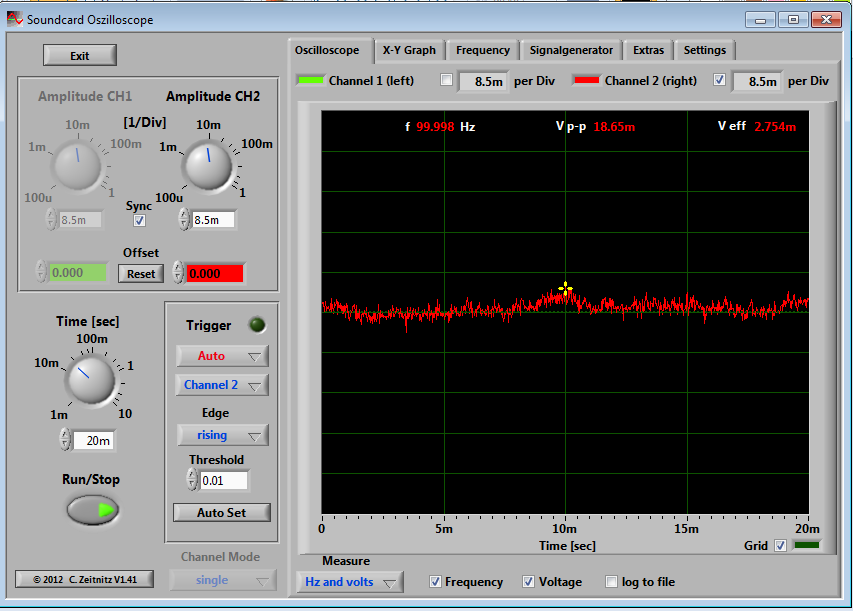853x611 pixels.
Task: Click the Channel 2 red color indicator
Action: [x=586, y=81]
